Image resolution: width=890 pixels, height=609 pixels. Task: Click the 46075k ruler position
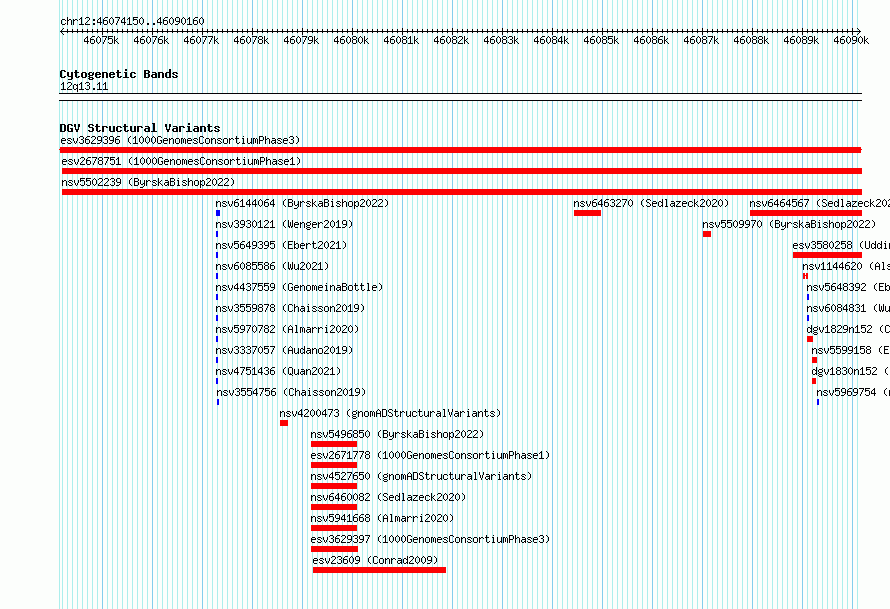[101, 40]
